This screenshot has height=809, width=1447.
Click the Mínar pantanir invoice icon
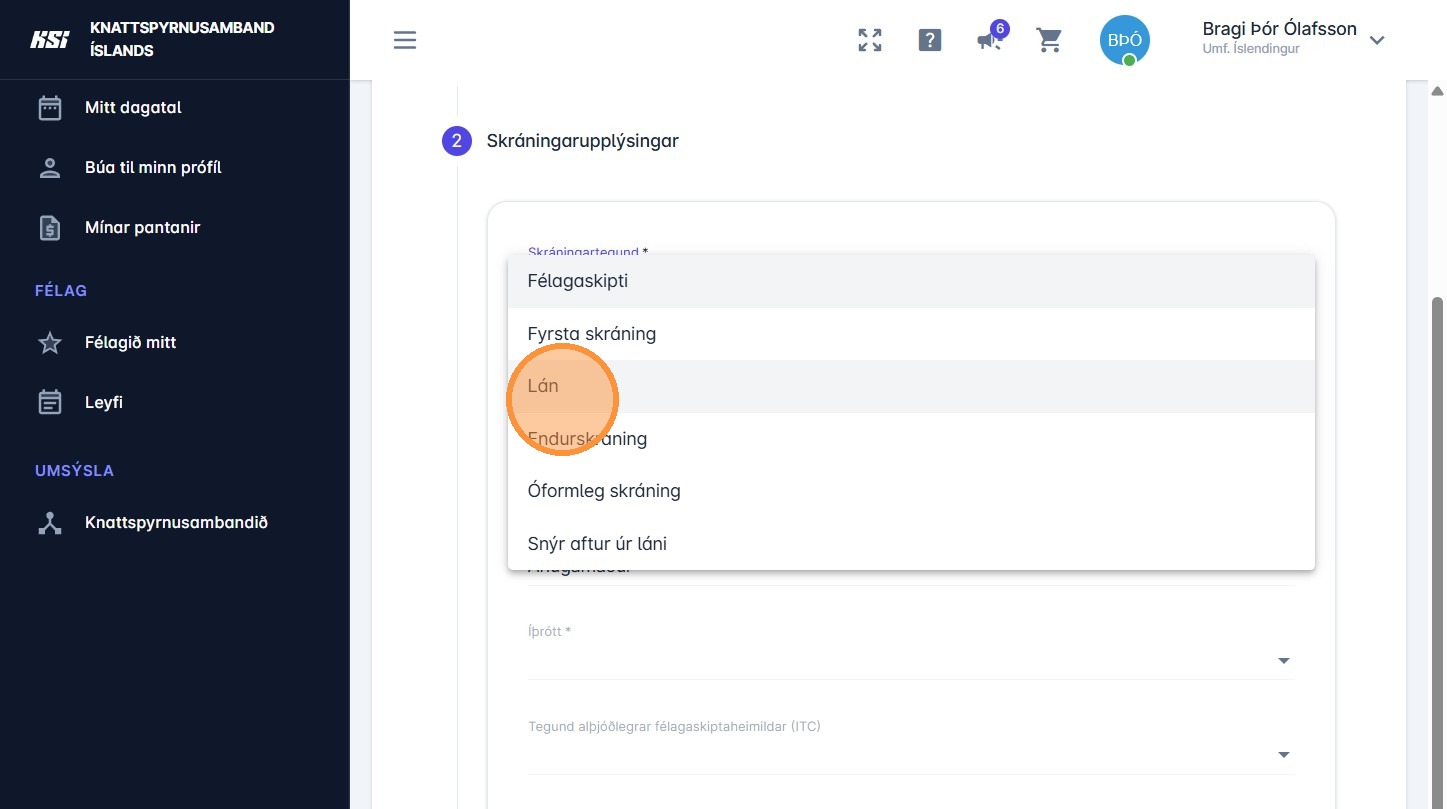50,227
